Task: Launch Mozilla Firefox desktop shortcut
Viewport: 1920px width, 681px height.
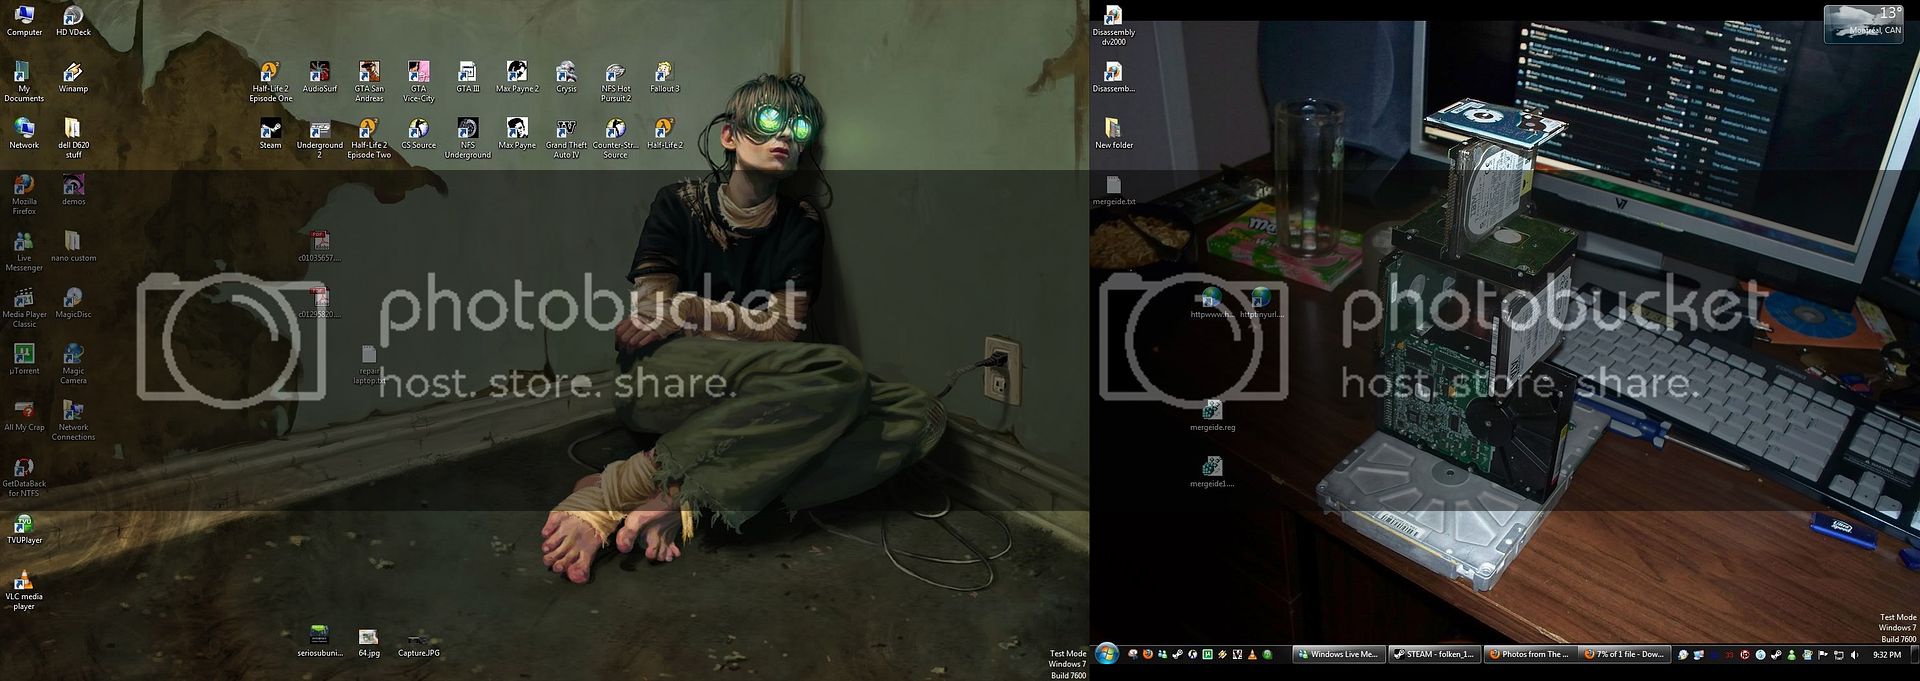Action: coord(24,194)
